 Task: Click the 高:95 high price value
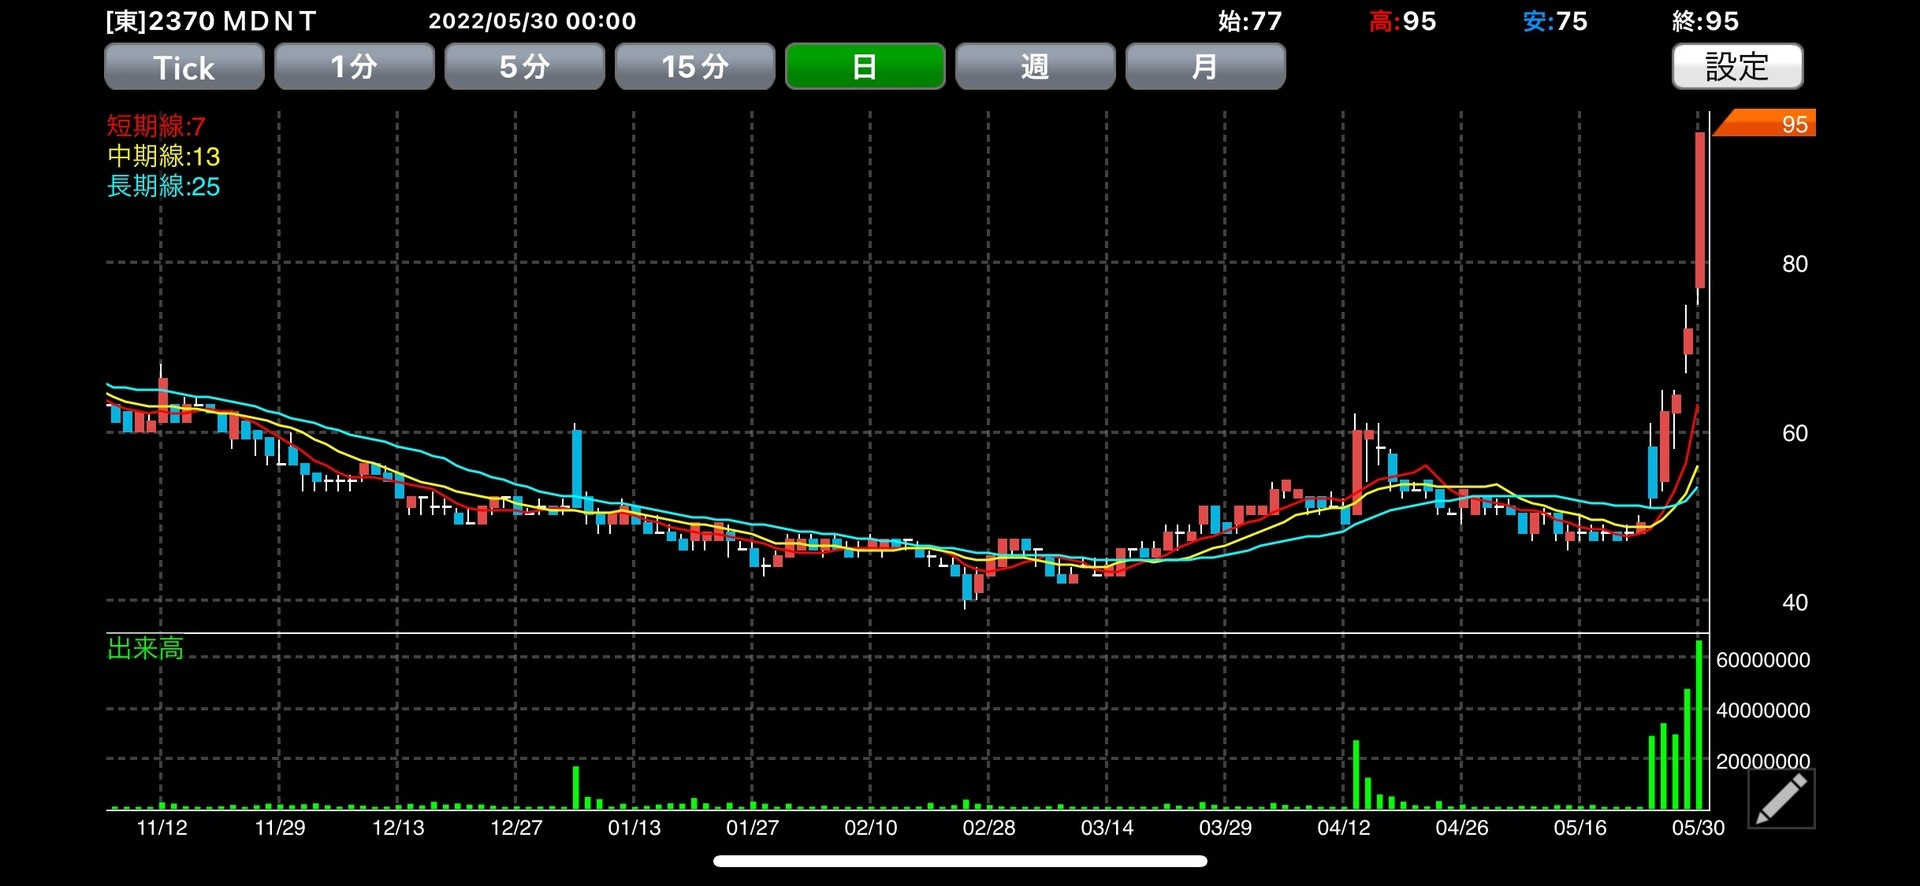[x=1403, y=21]
